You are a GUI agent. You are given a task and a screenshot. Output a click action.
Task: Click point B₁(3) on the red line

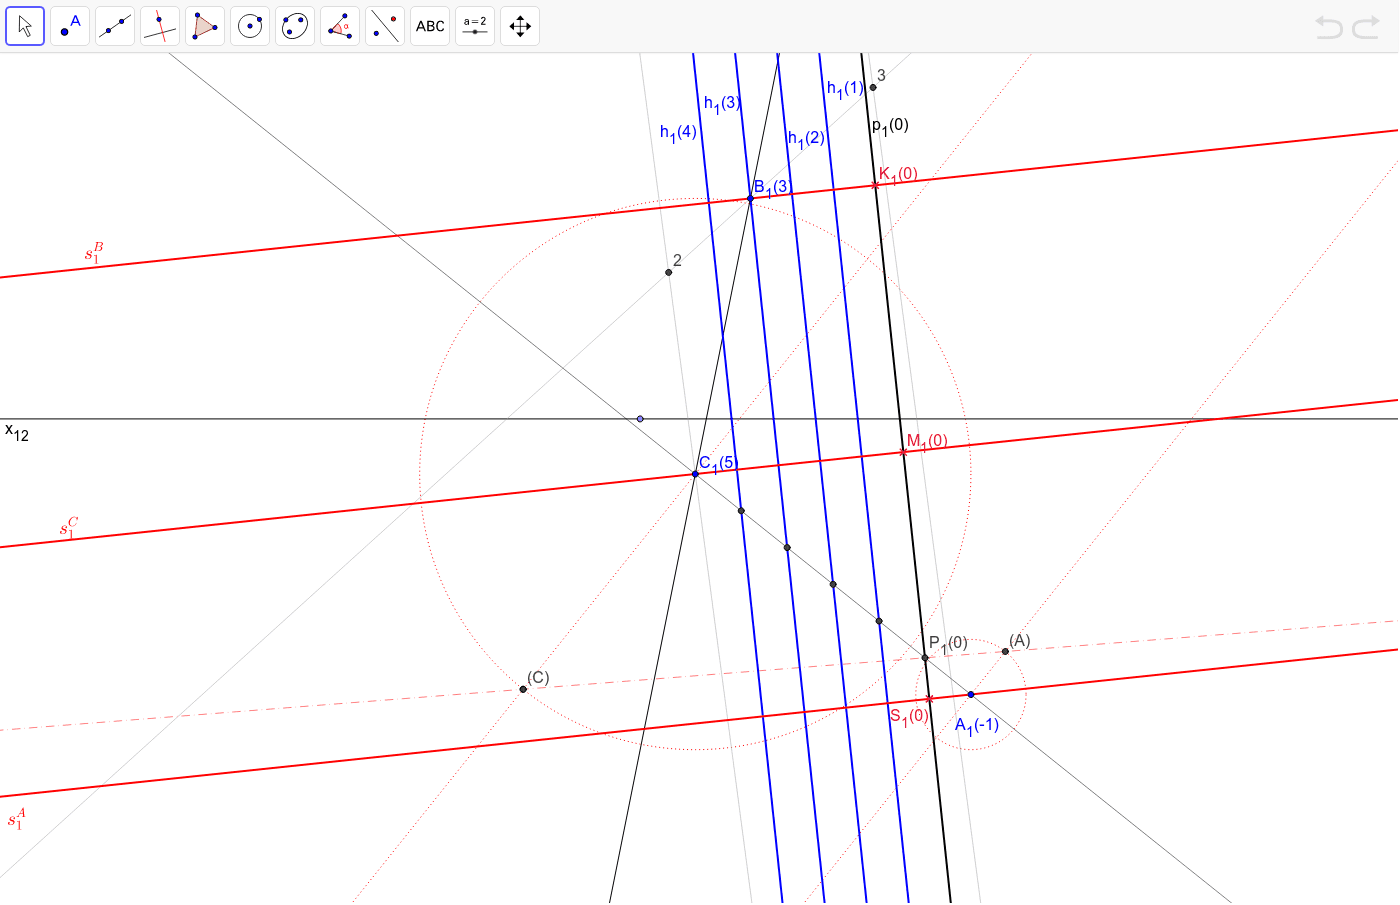750,199
